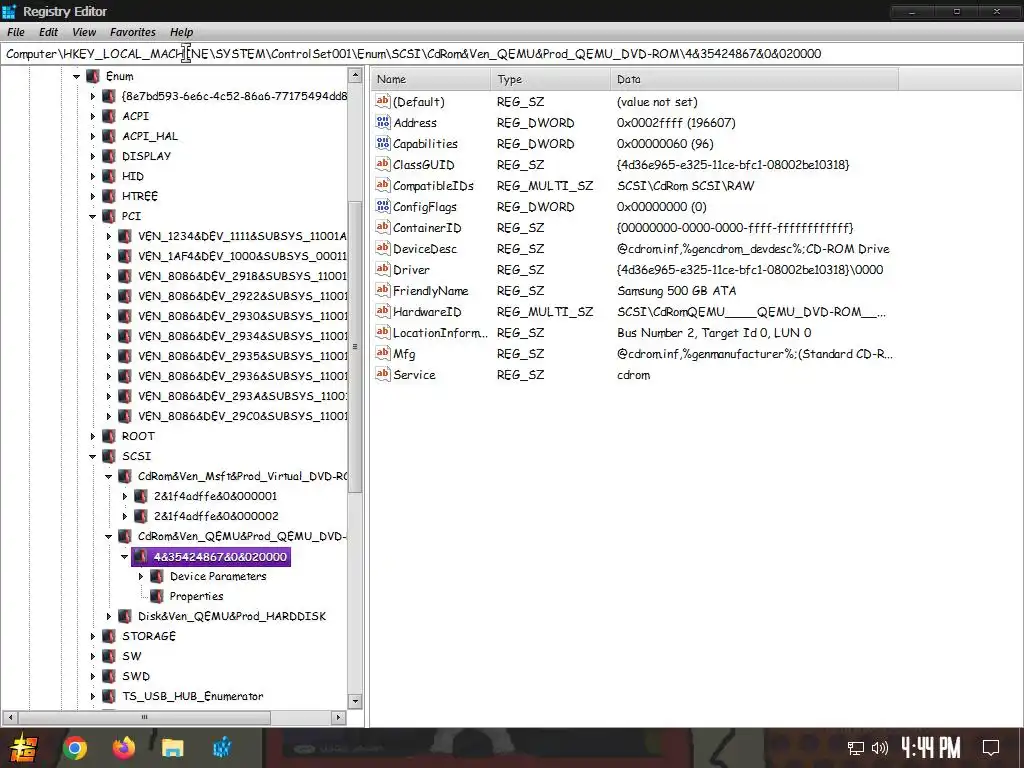The height and width of the screenshot is (768, 1024).
Task: Select the TS_USB_HUB_Enumerator folder icon
Action: (x=109, y=696)
